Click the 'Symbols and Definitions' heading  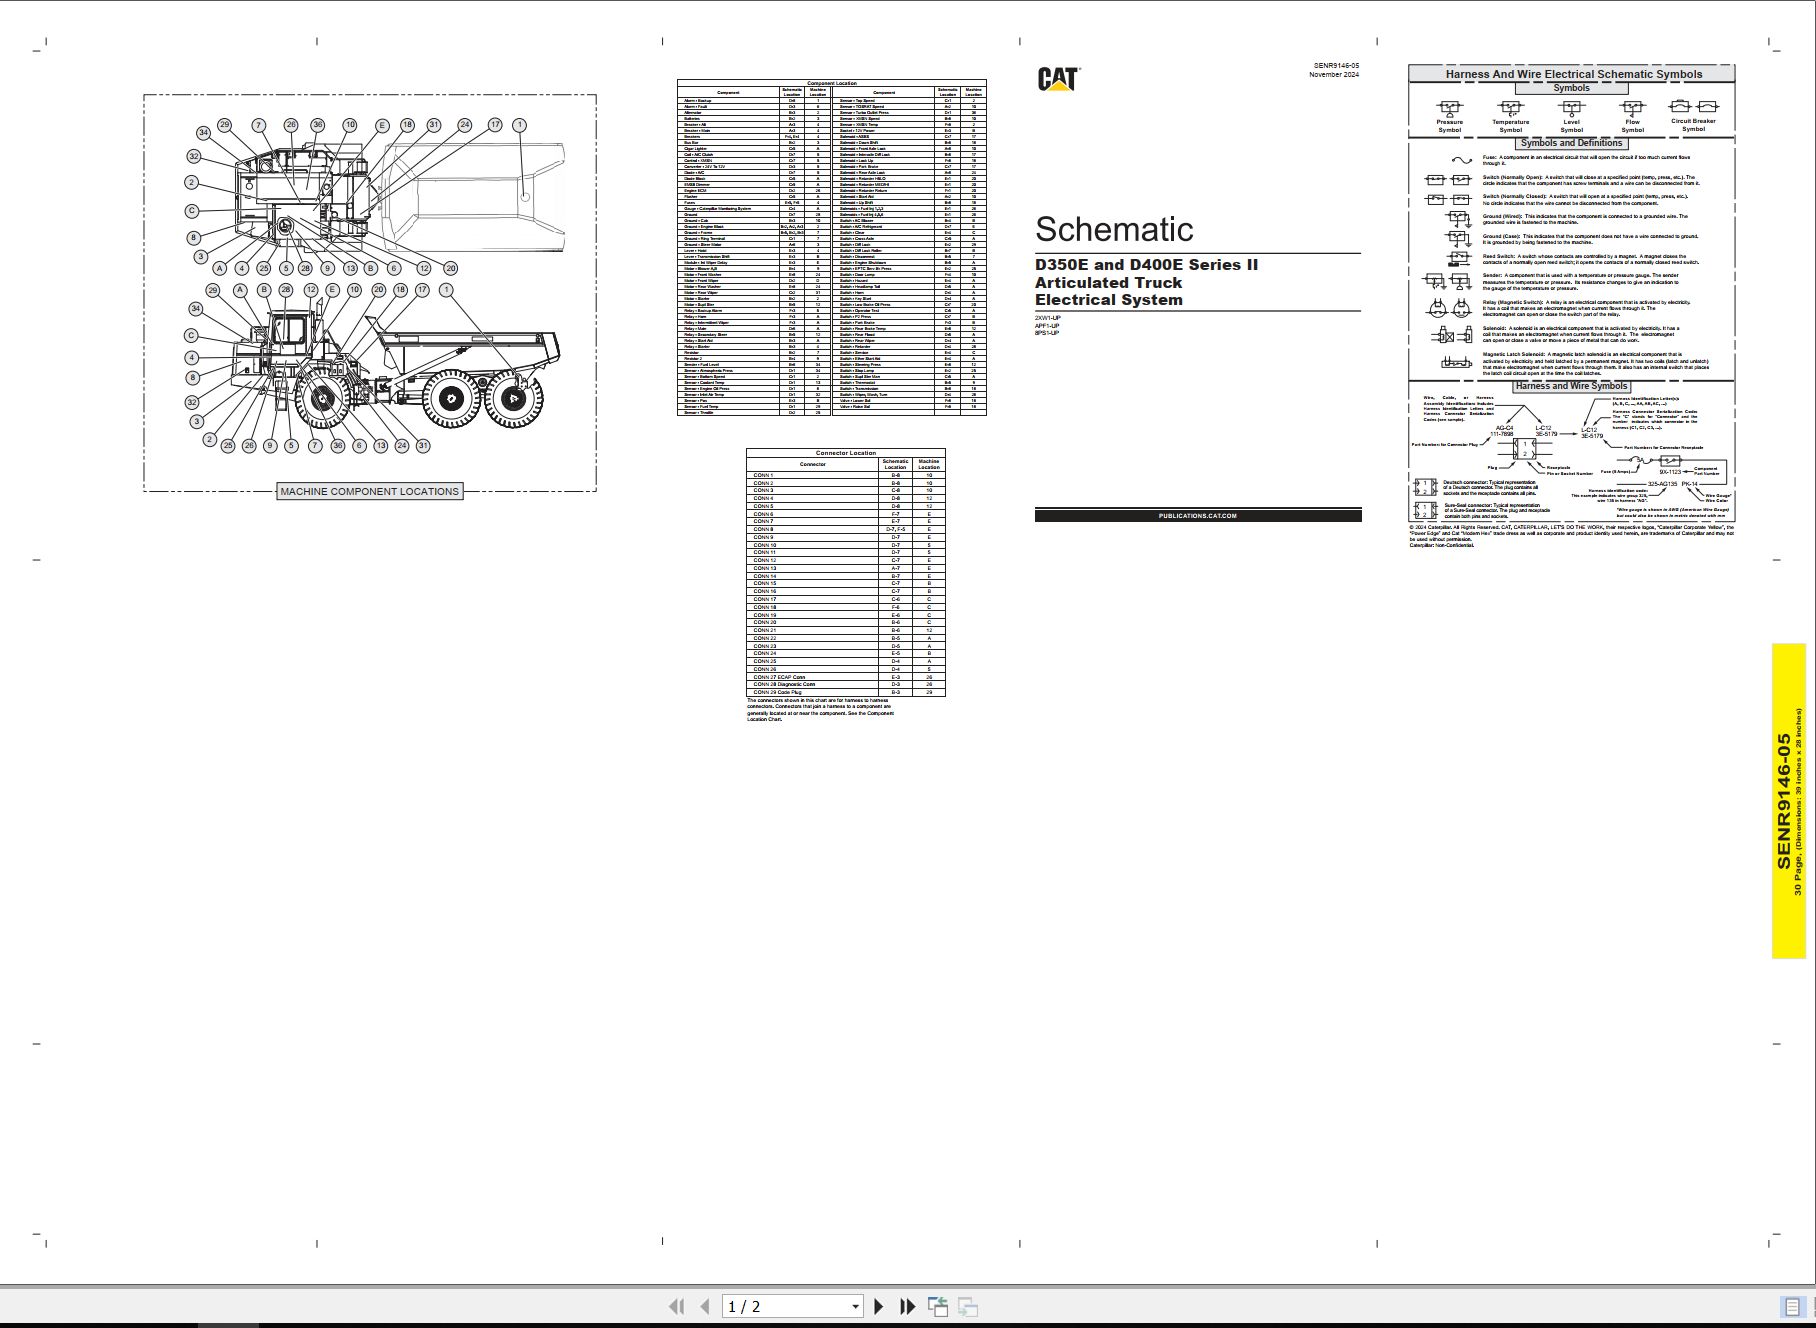click(1571, 143)
